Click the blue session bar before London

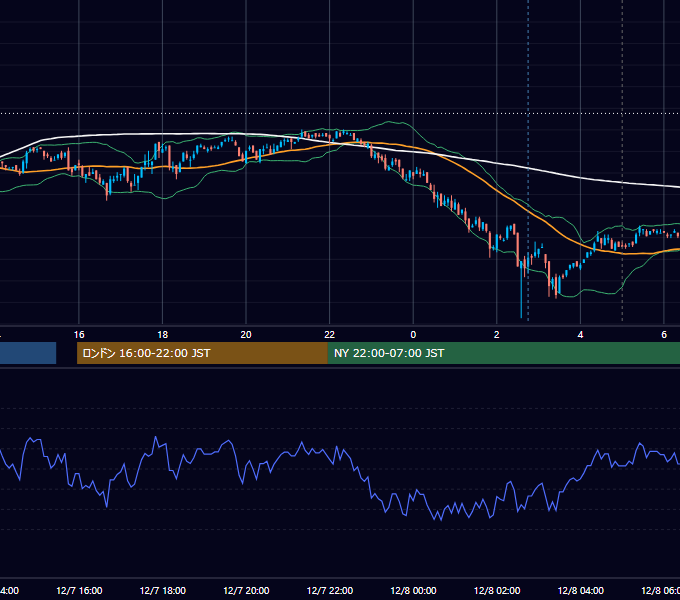[28, 353]
